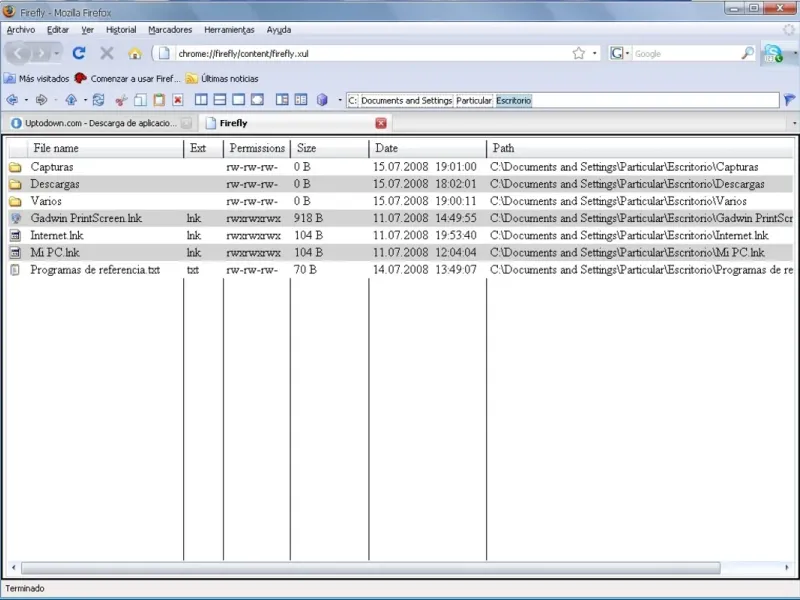Click Firefox navigation forward button
This screenshot has height=600, width=800.
click(41, 53)
